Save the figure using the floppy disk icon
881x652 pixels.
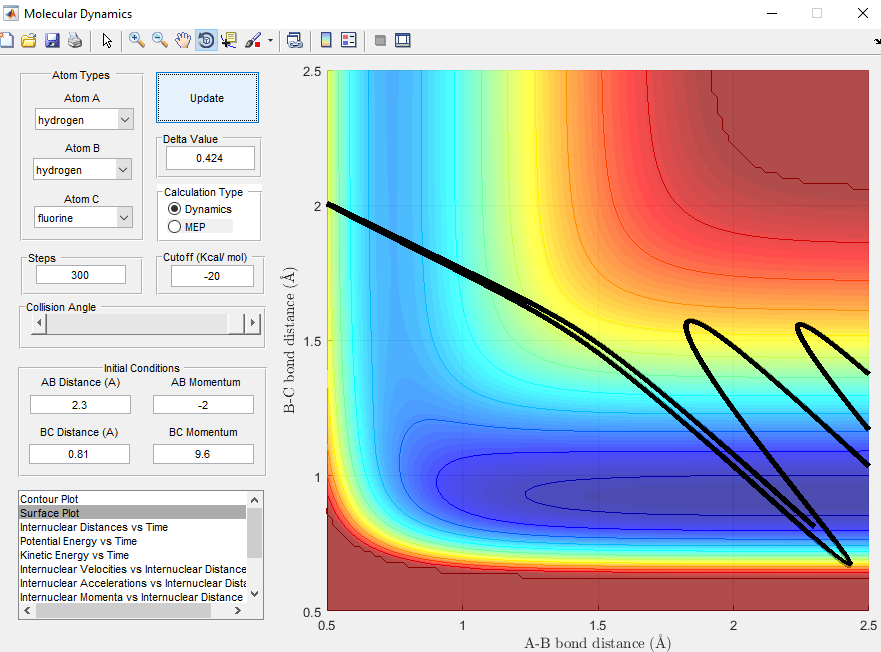(52, 41)
